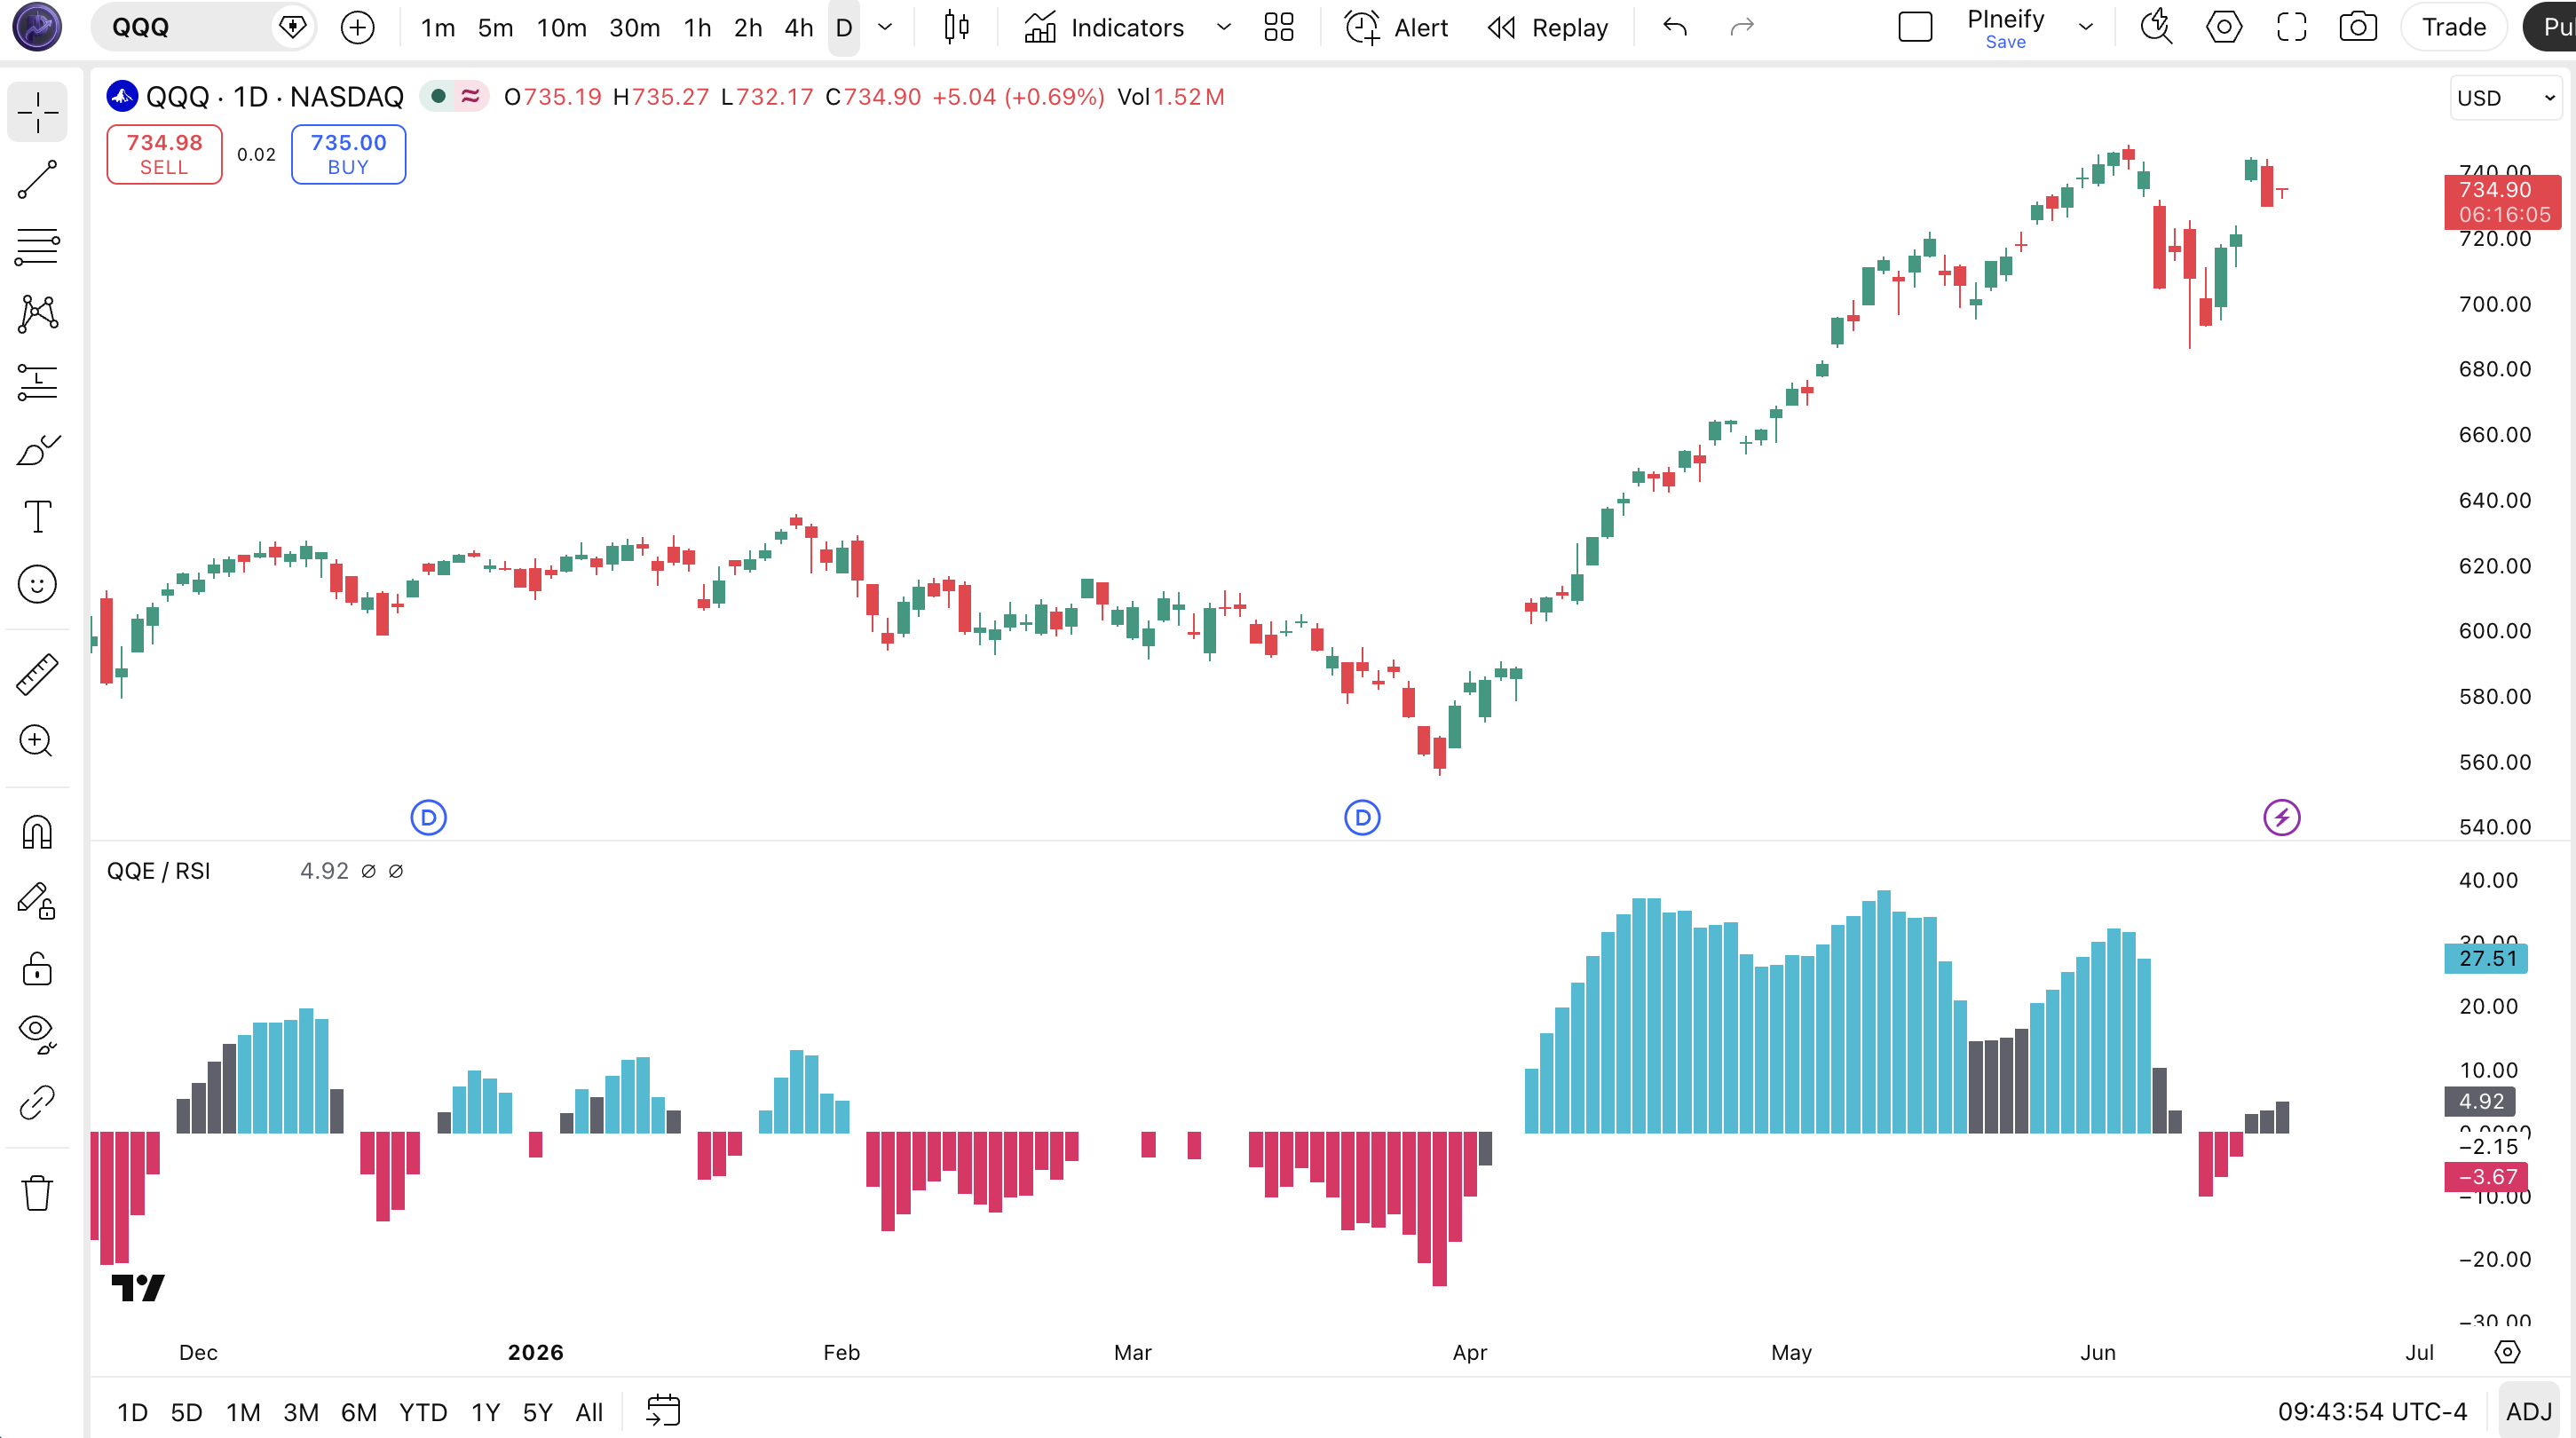Select the trend line drawing tool
The width and height of the screenshot is (2576, 1438).
37,179
